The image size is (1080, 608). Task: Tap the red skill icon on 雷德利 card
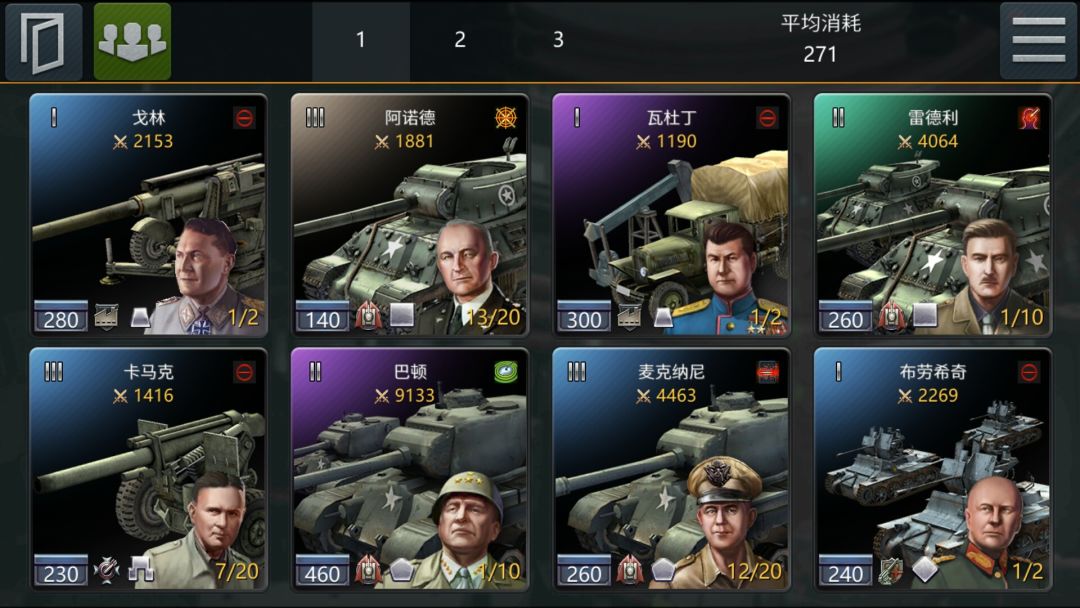pos(1029,118)
